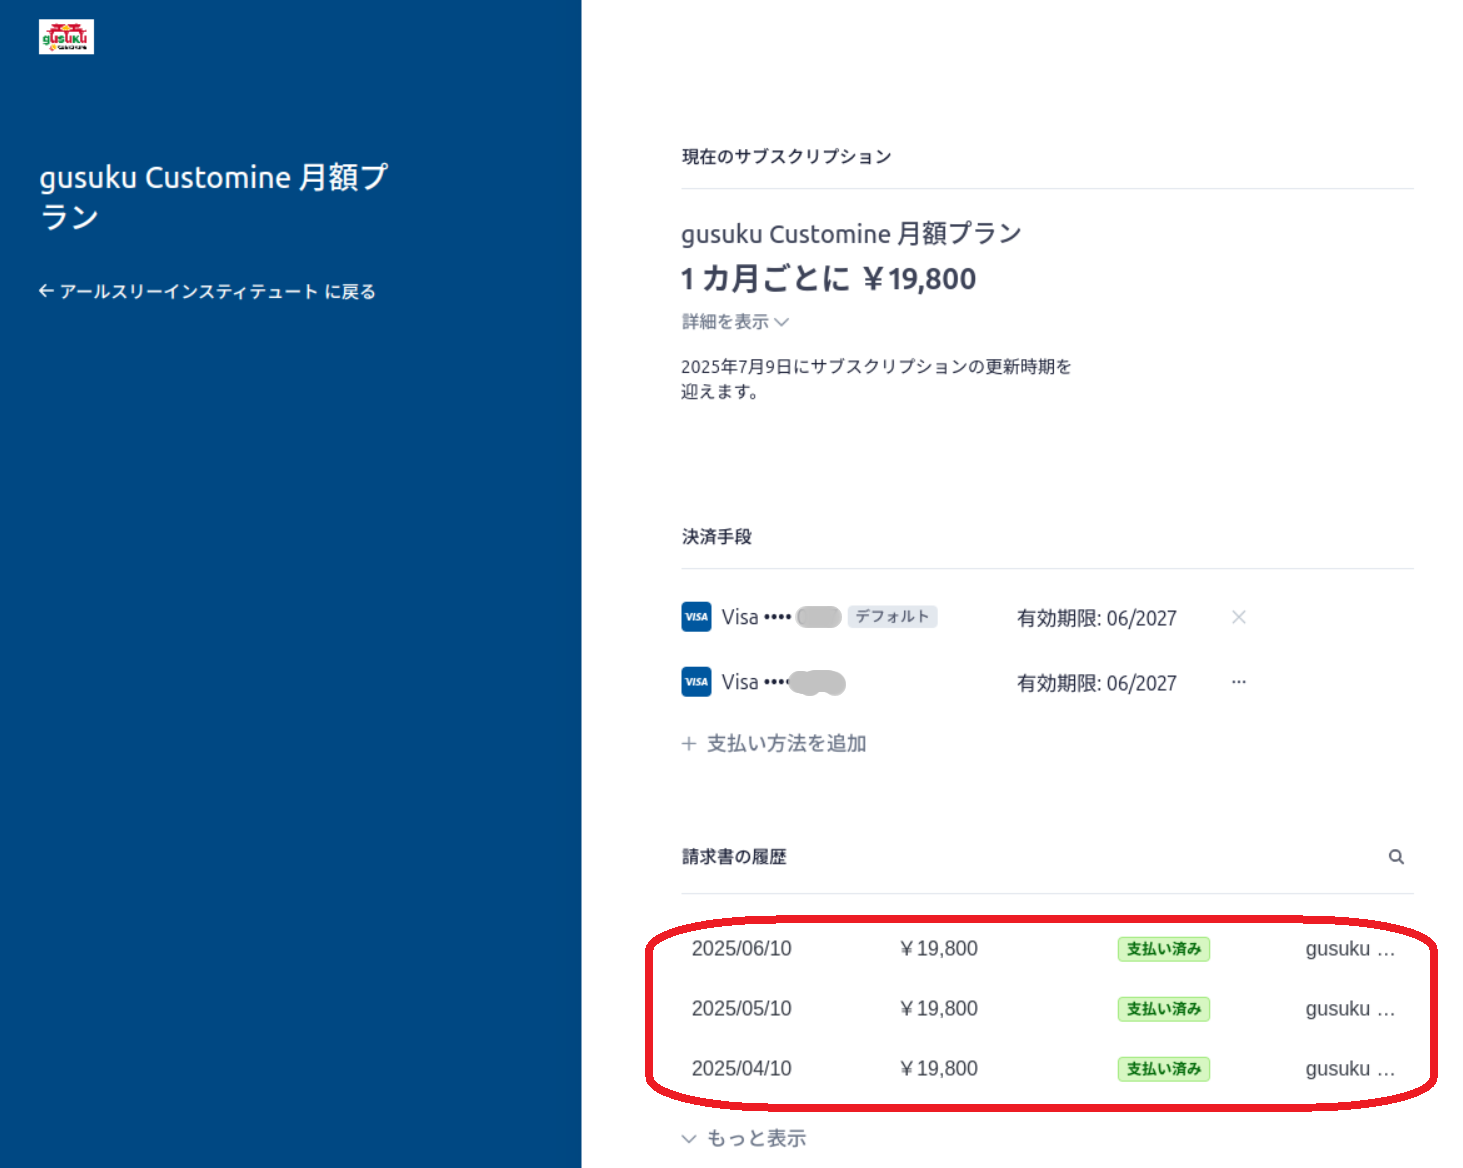Click ￥19,800 amount for 2025/06/10
Viewport: 1463px width, 1168px height.
point(938,949)
